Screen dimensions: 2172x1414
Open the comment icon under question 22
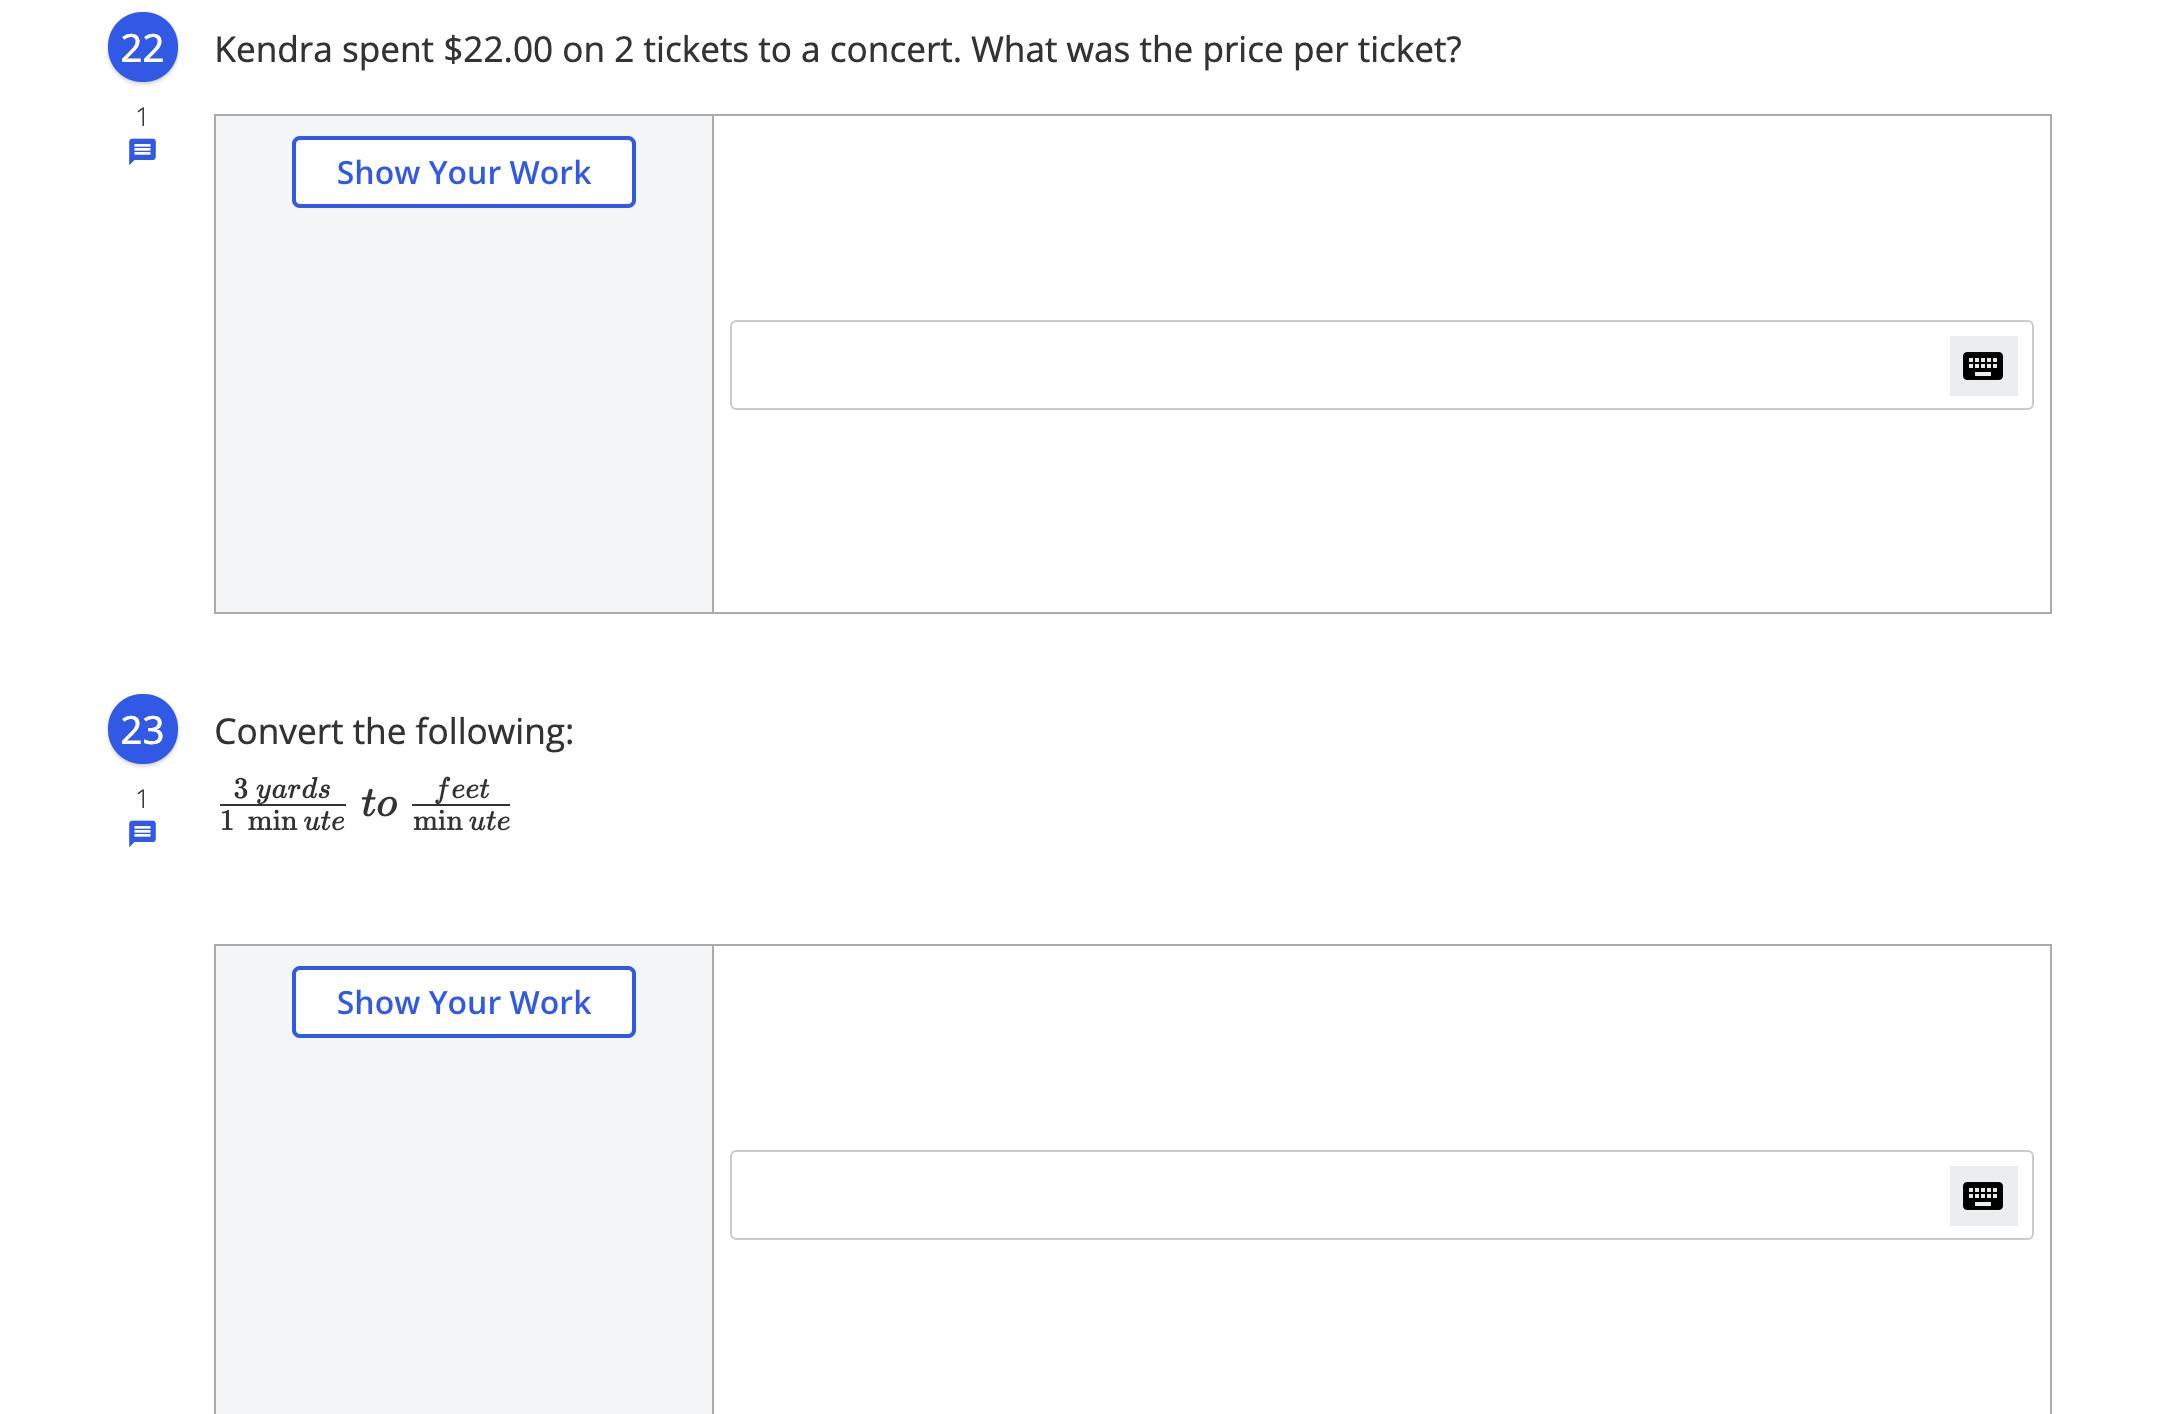tap(142, 152)
